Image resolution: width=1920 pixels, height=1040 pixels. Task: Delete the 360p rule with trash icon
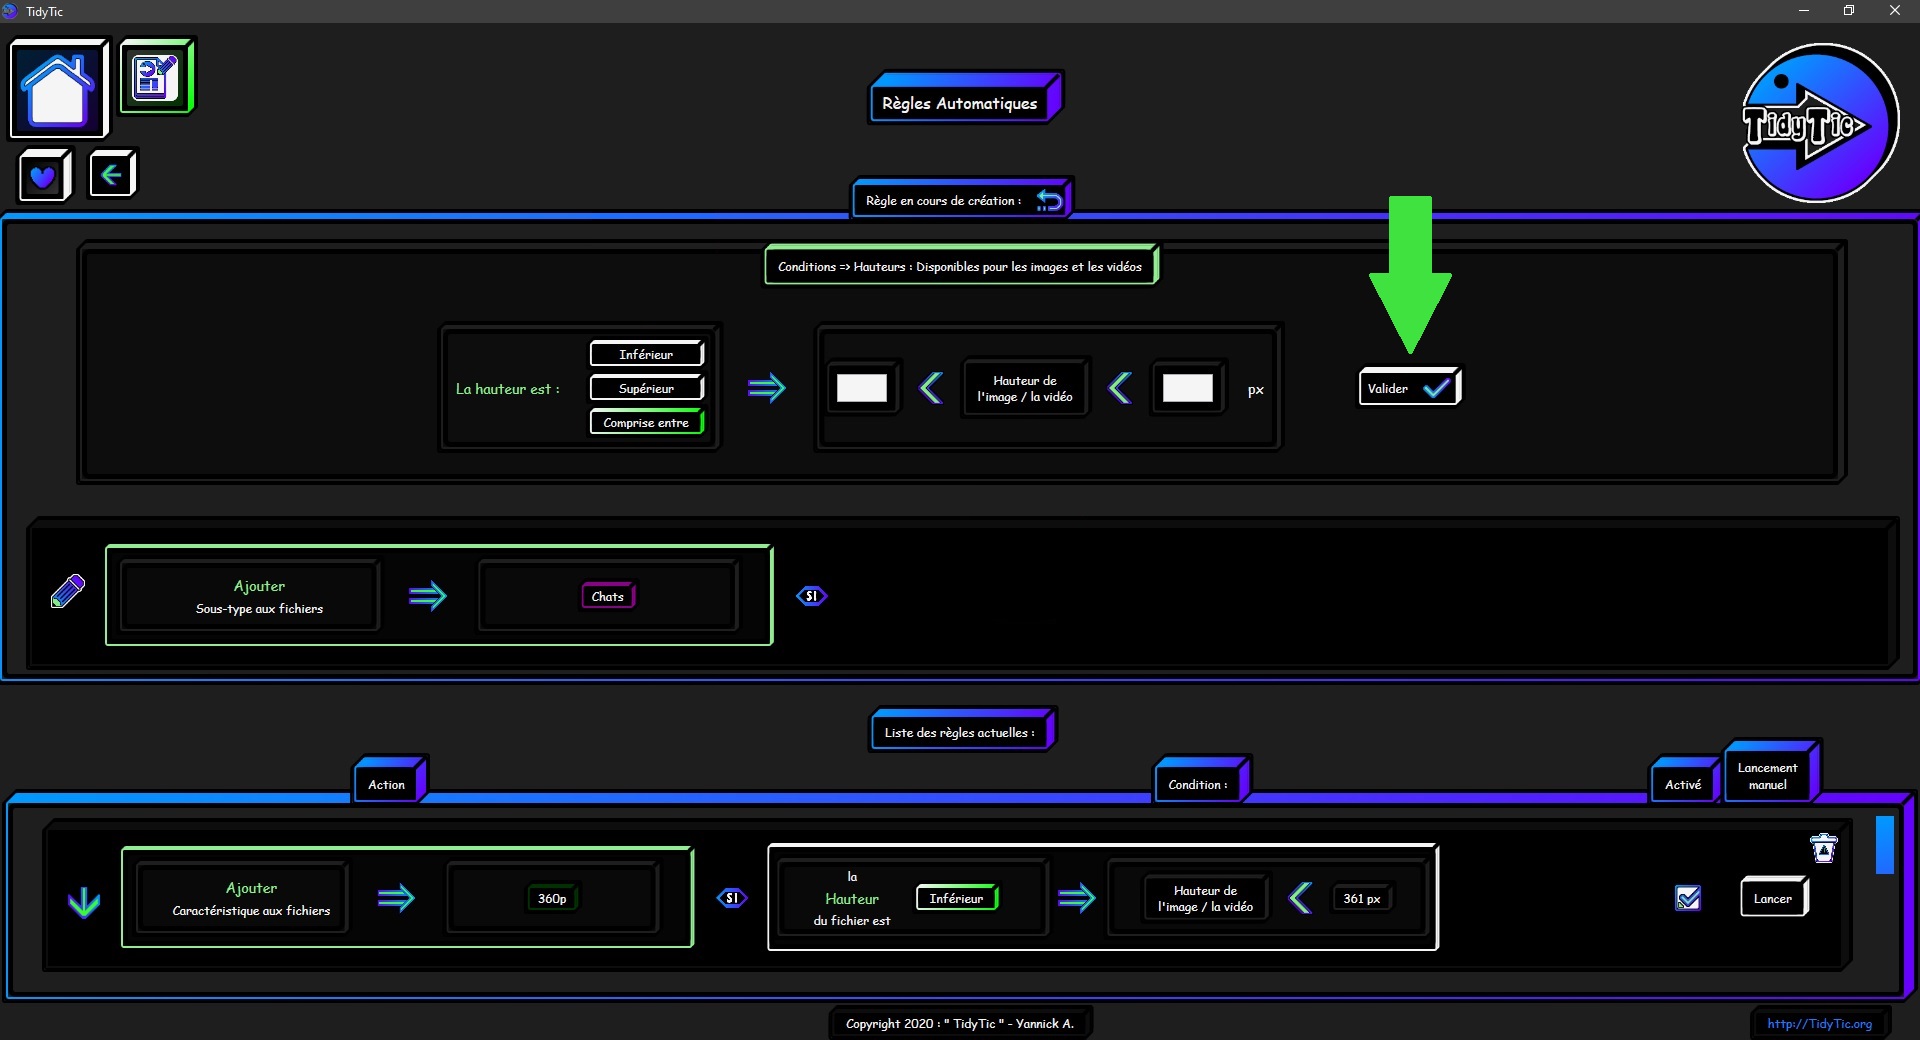tap(1824, 848)
